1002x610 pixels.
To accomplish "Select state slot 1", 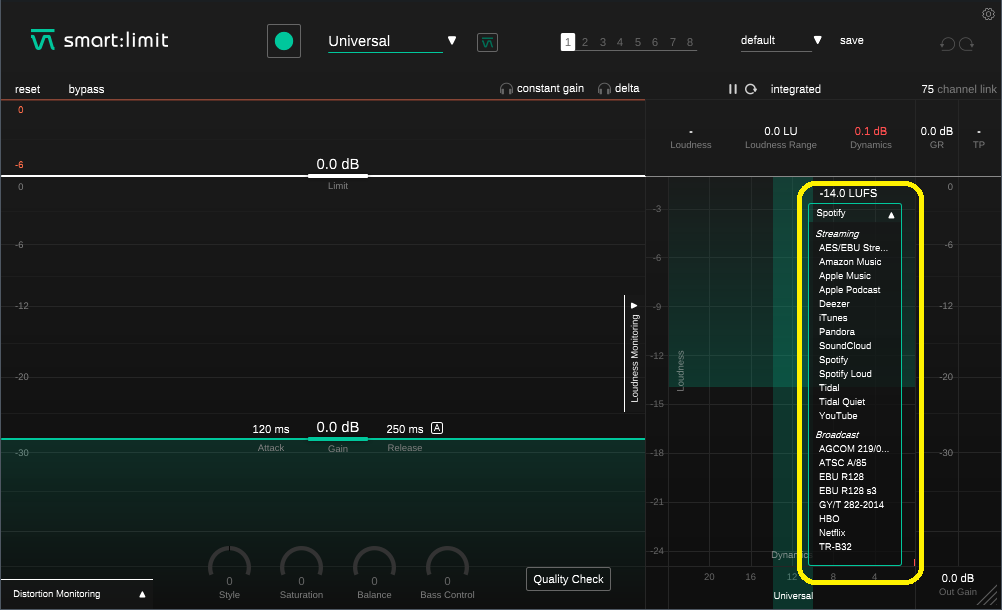I will pyautogui.click(x=567, y=42).
